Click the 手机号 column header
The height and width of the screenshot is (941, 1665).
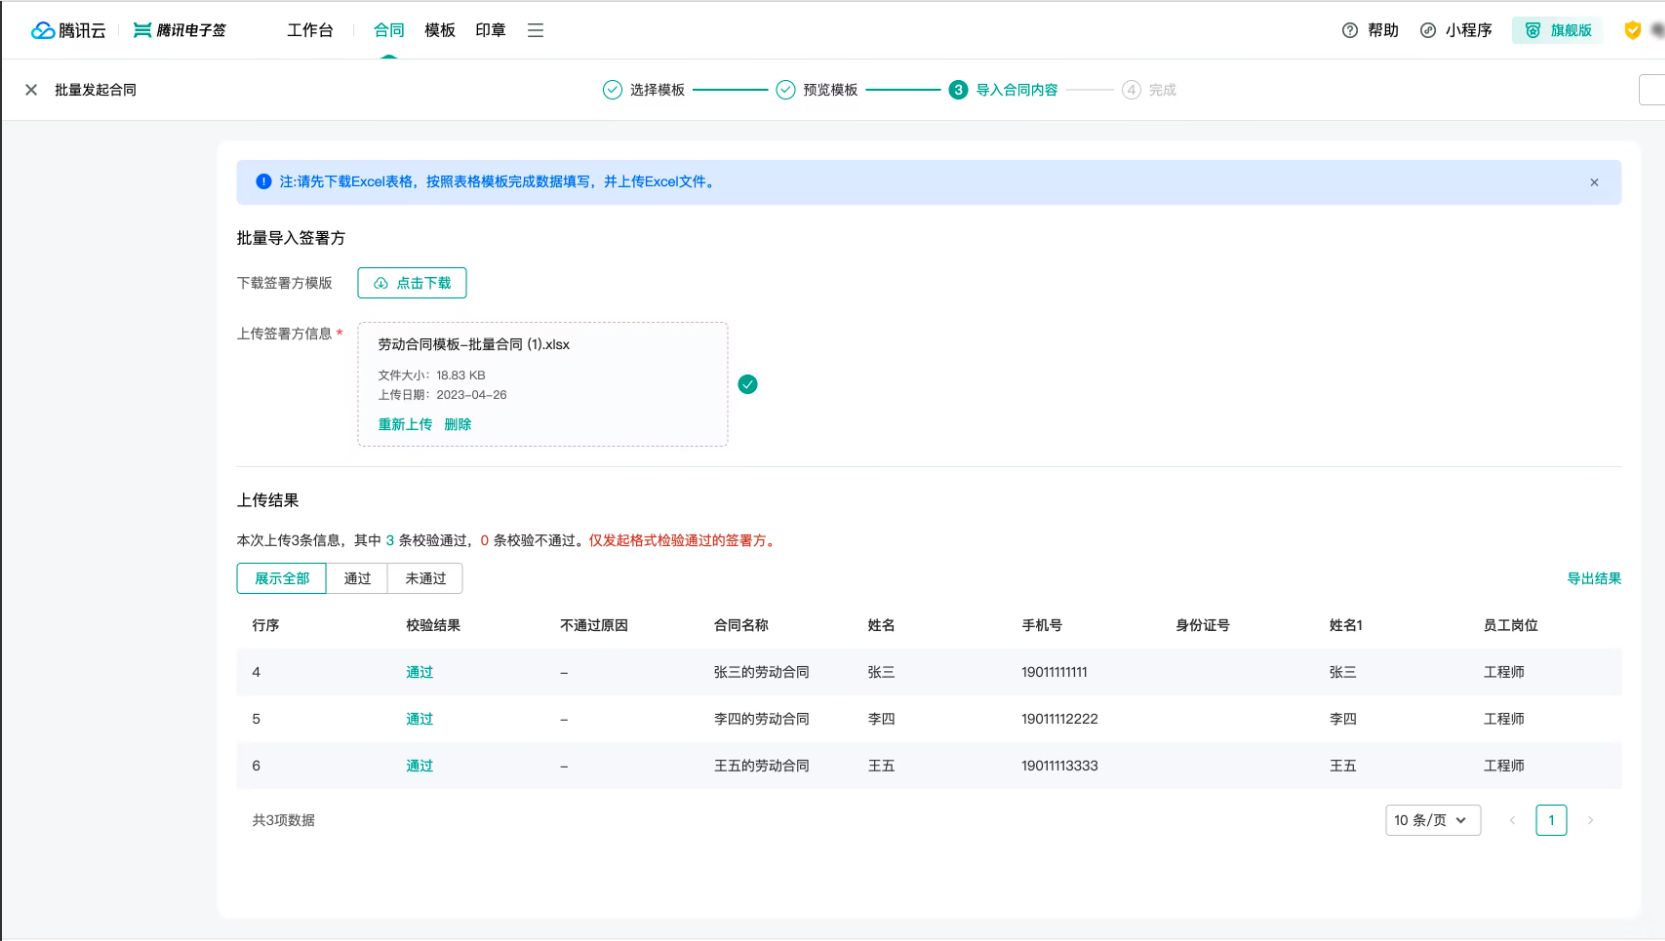[x=1042, y=625]
